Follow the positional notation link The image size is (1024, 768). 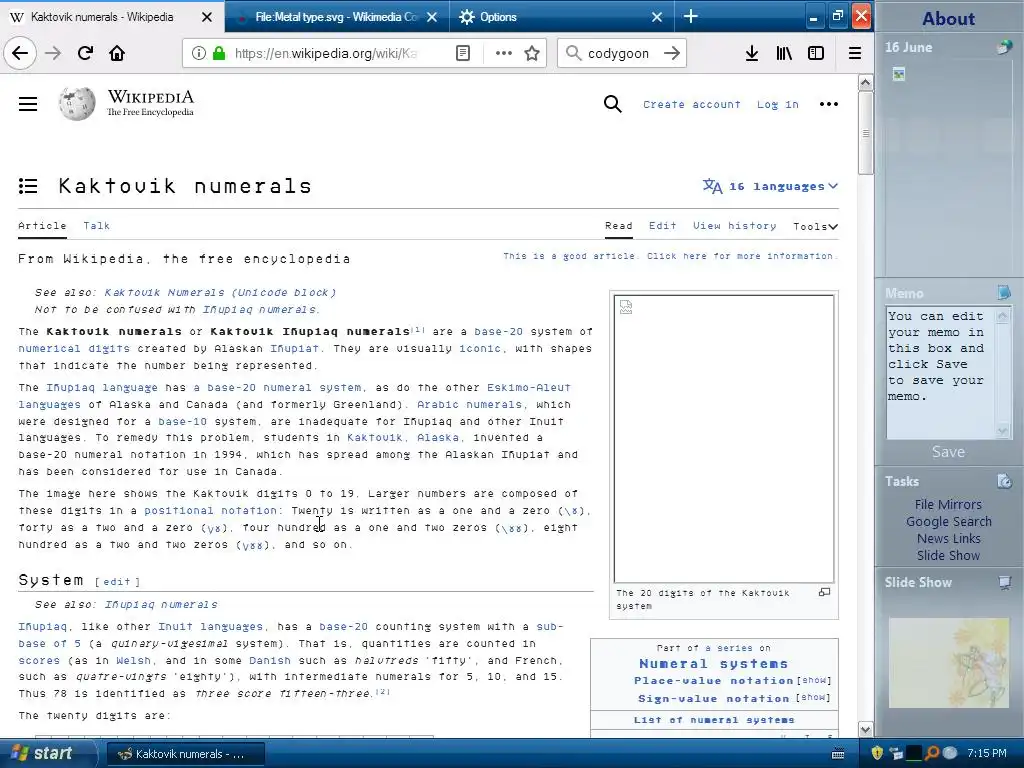click(x=210, y=511)
